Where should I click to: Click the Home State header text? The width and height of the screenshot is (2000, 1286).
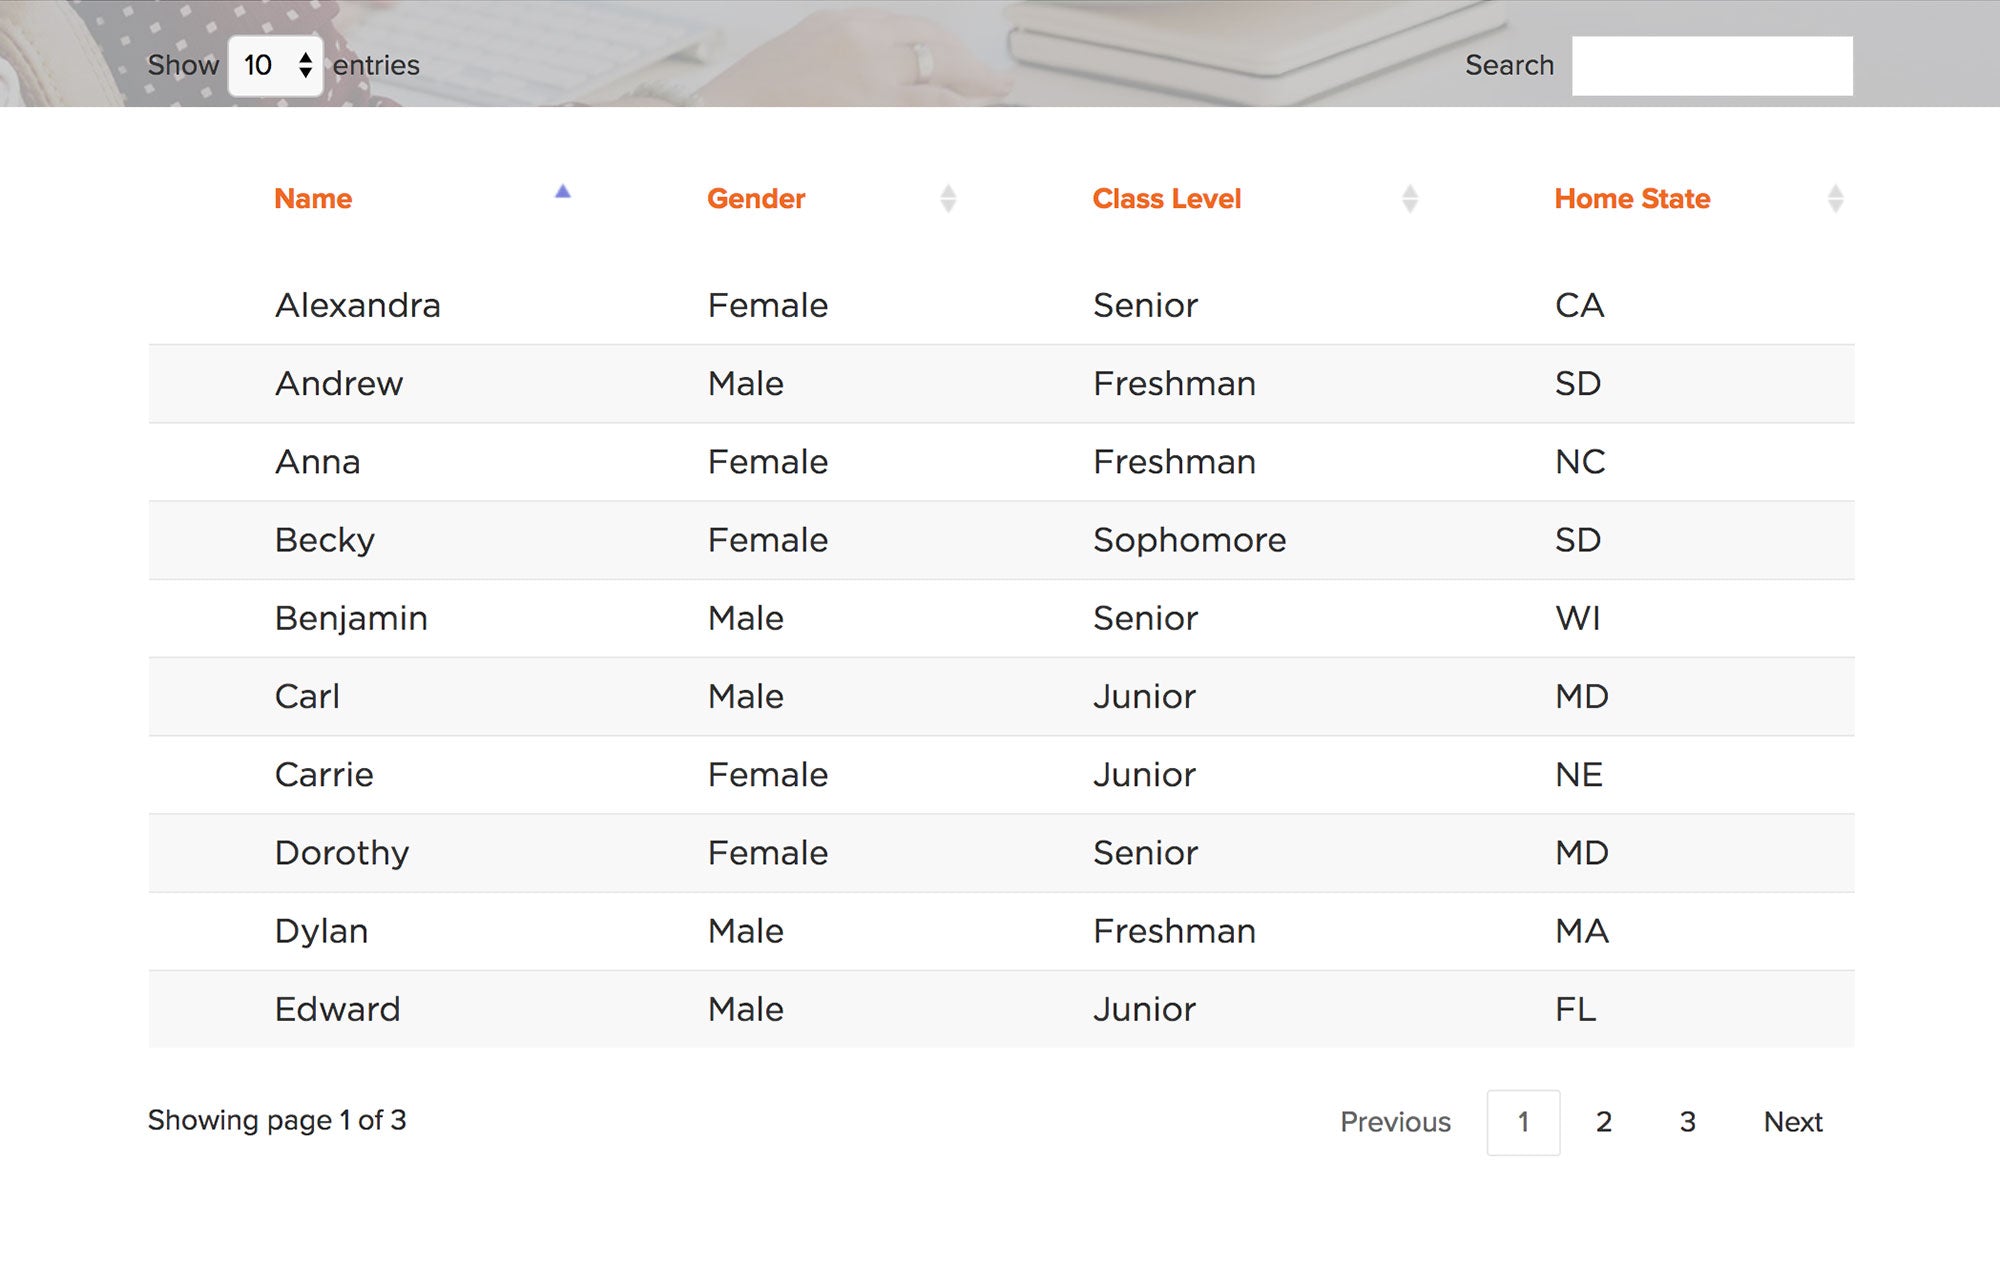(1632, 199)
